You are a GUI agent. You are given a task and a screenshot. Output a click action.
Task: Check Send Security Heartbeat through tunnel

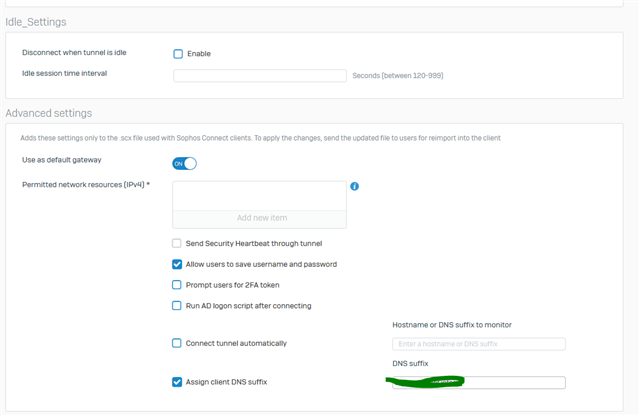[x=177, y=243]
